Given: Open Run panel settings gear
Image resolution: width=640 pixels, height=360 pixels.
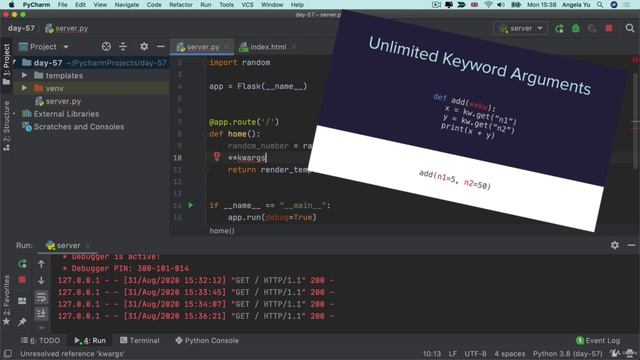Looking at the screenshot, I should 615,245.
